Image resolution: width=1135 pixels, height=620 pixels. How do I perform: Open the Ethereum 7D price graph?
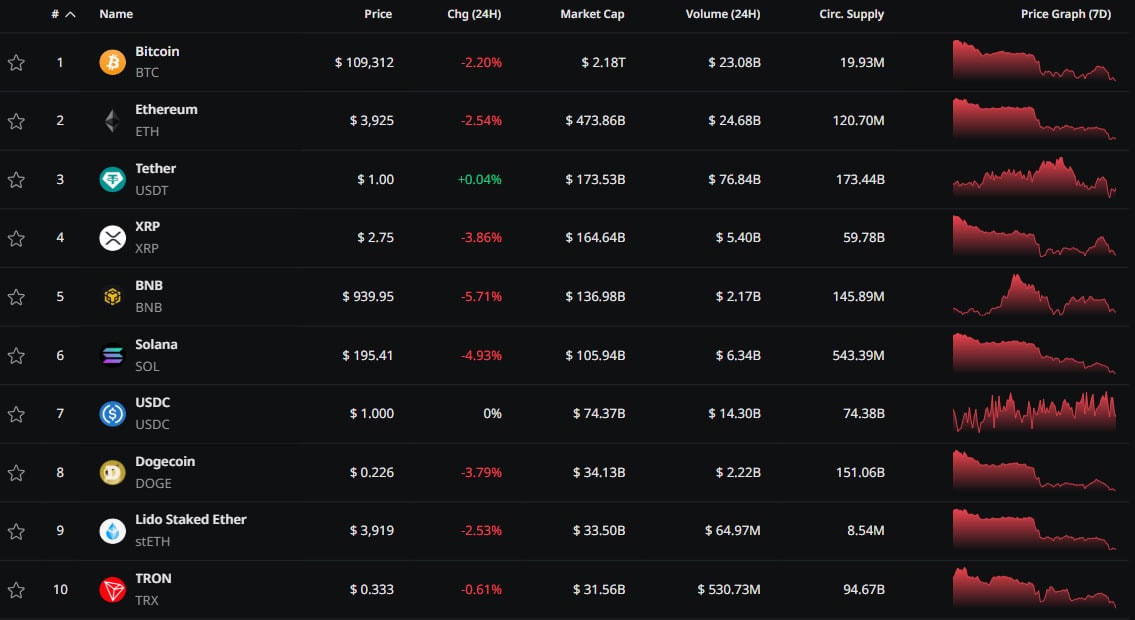1034,120
